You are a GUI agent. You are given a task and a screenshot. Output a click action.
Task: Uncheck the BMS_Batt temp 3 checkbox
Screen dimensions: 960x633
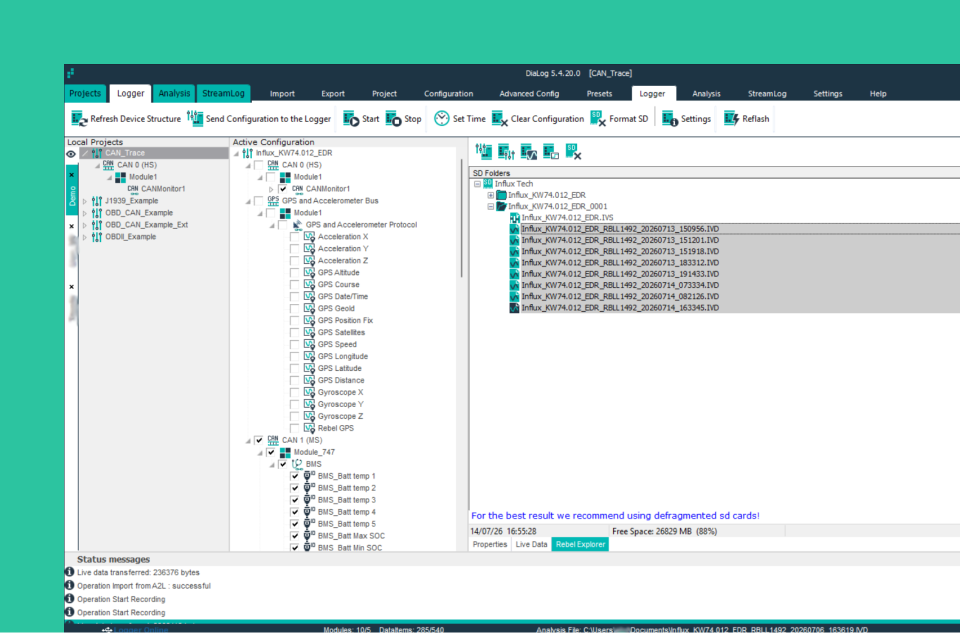pyautogui.click(x=294, y=500)
